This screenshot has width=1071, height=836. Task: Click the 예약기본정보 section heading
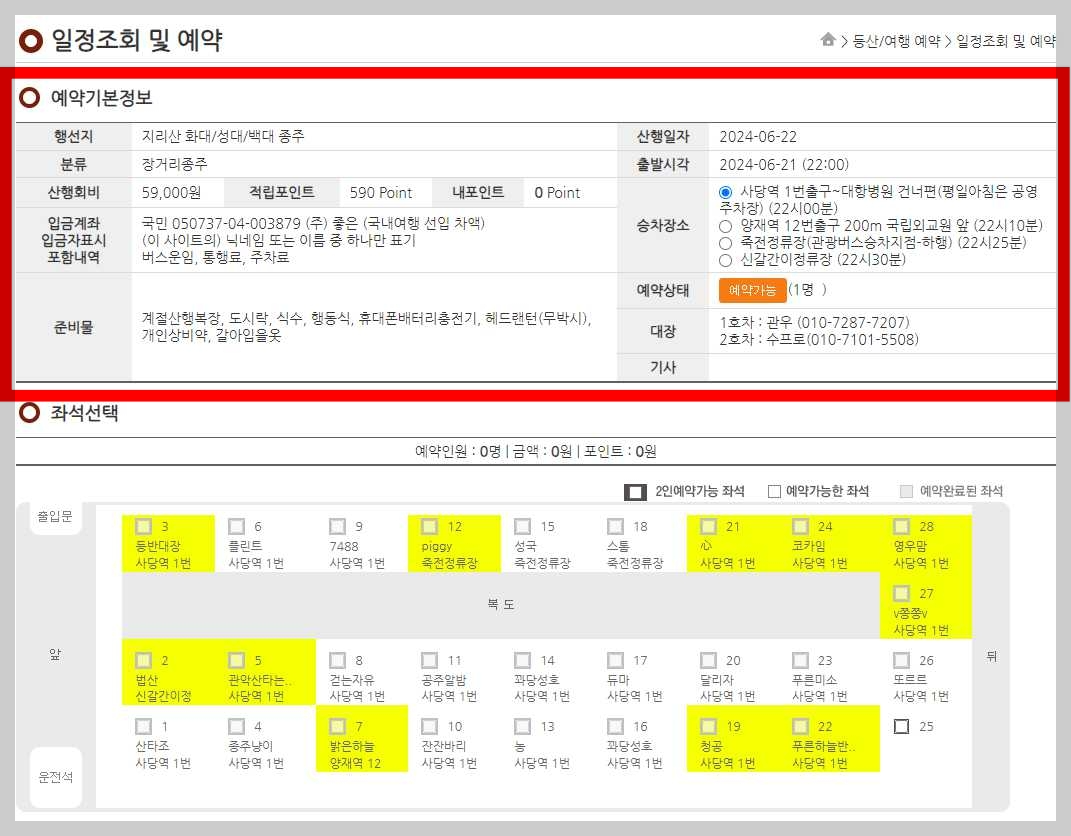pos(101,98)
